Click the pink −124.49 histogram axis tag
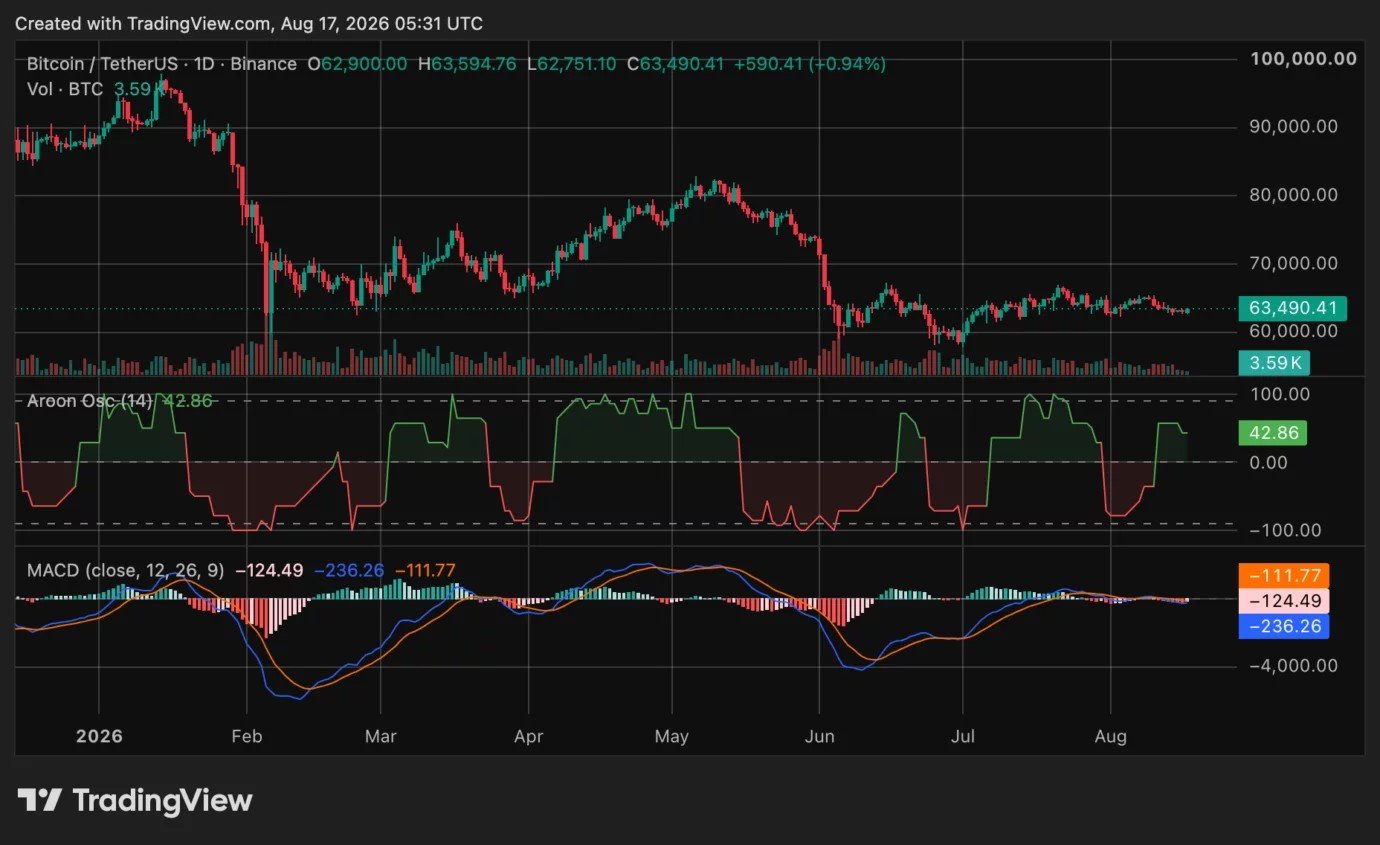The image size is (1380, 845). coord(1285,601)
